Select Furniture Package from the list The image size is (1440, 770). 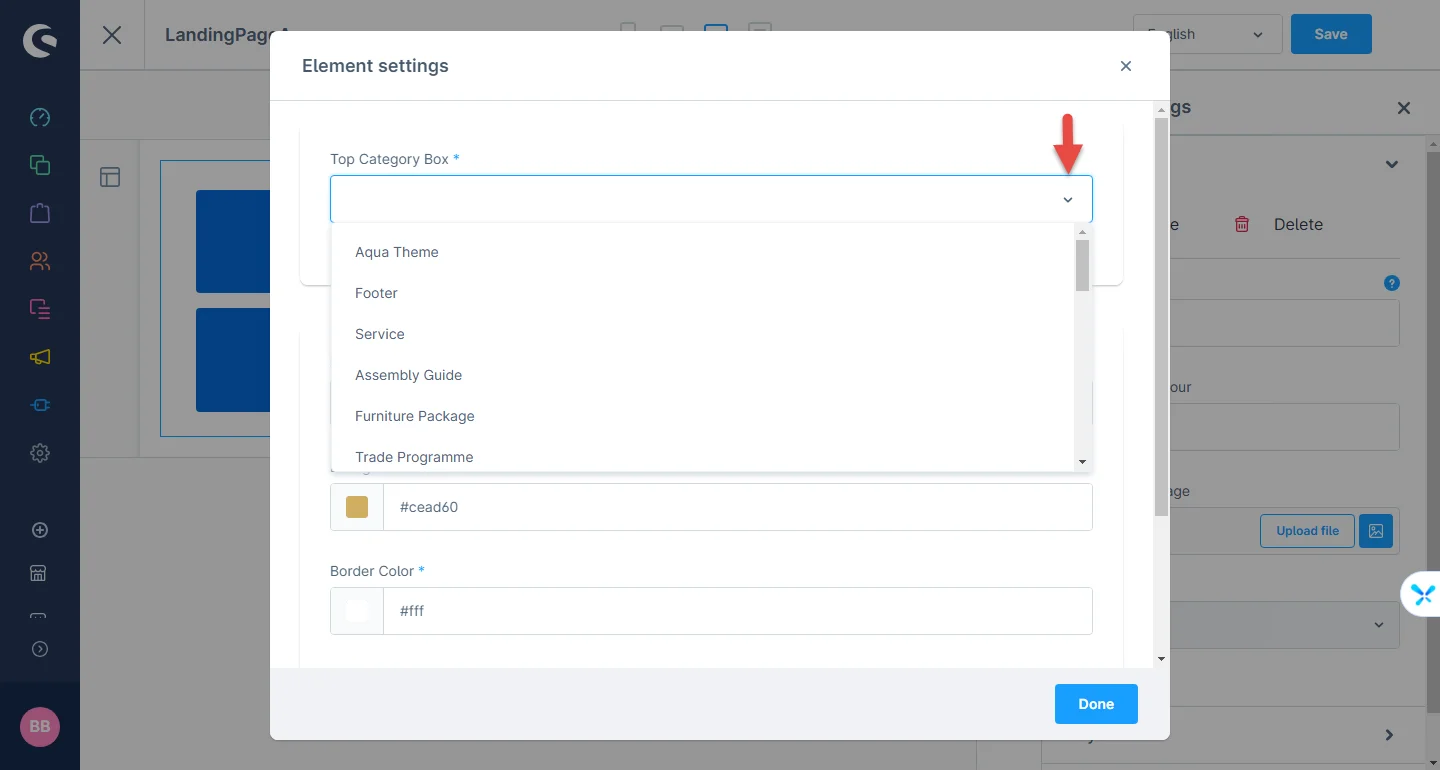click(x=415, y=416)
